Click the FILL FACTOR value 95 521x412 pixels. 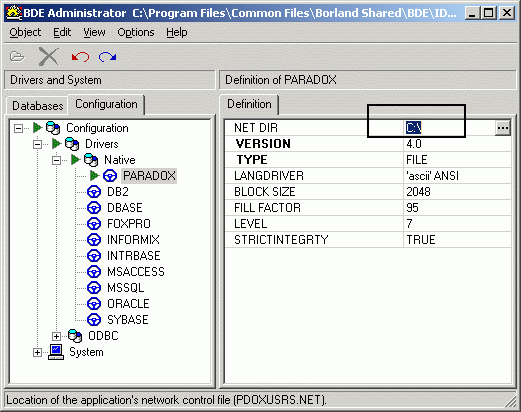coord(412,208)
